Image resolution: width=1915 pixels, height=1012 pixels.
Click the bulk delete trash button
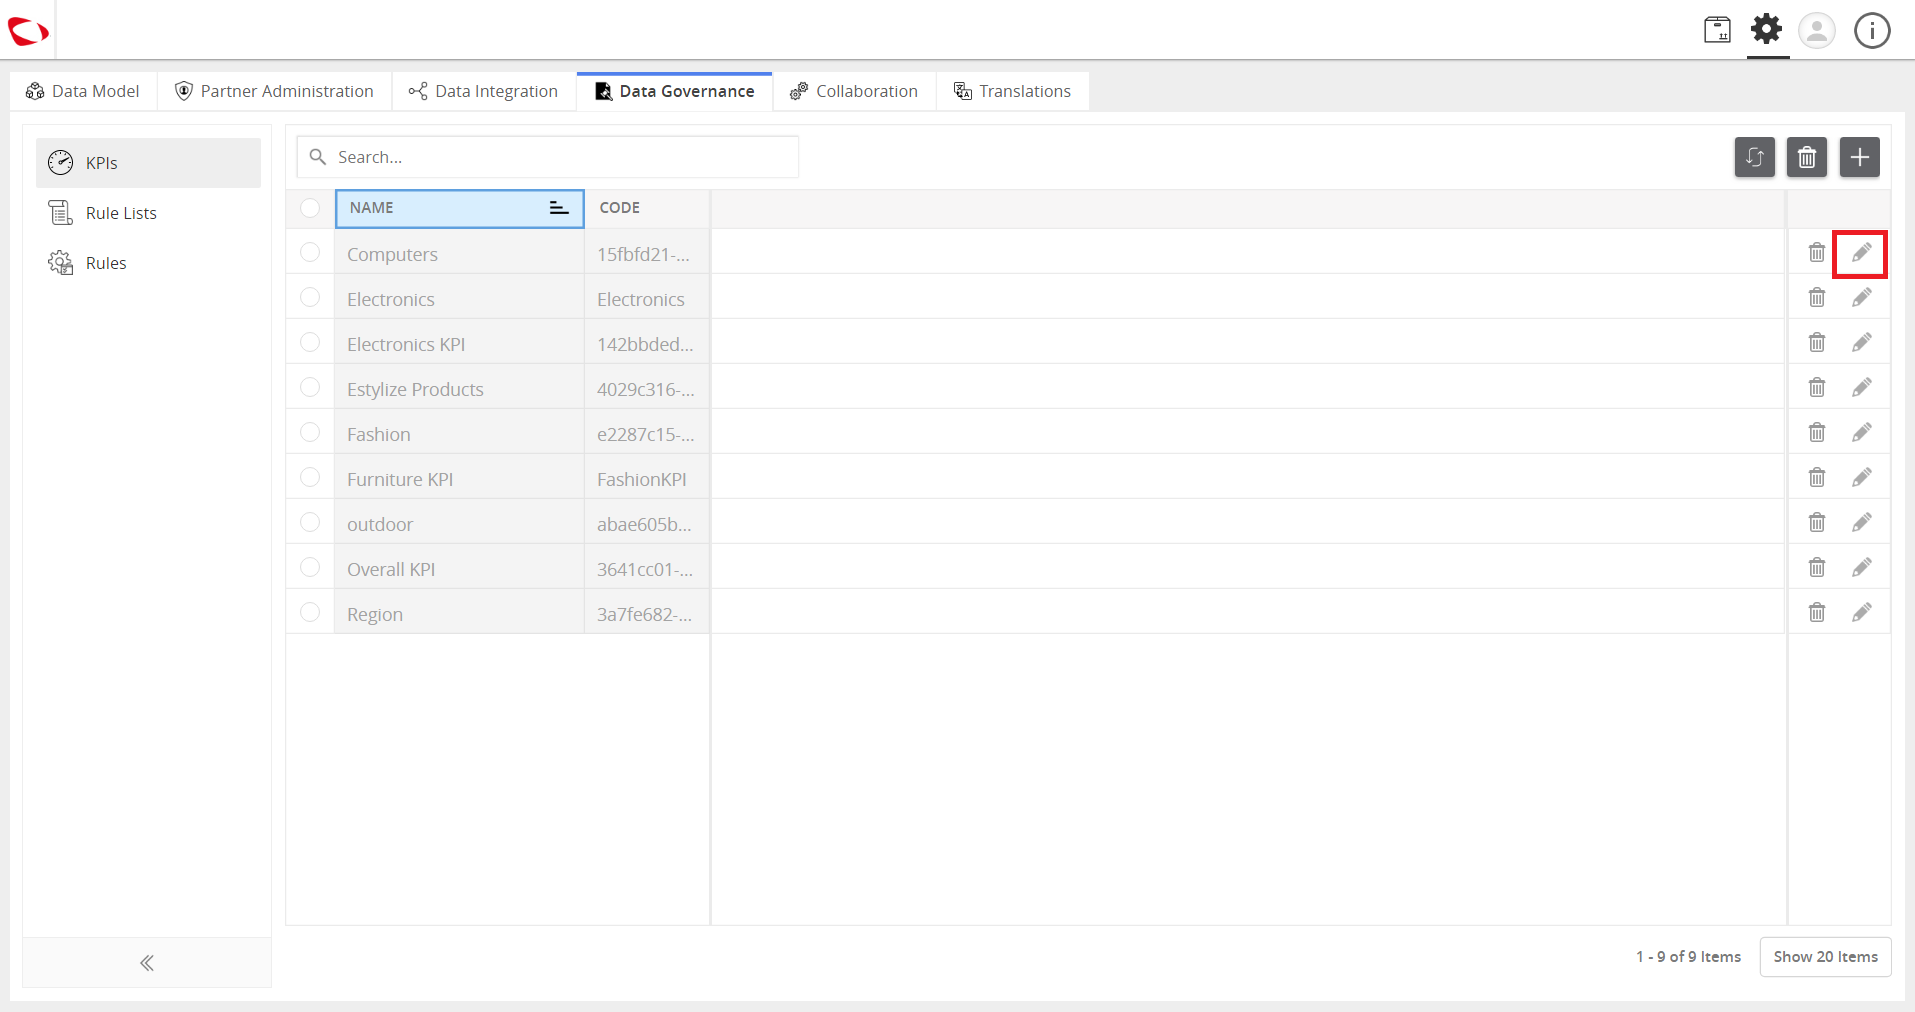[1806, 157]
